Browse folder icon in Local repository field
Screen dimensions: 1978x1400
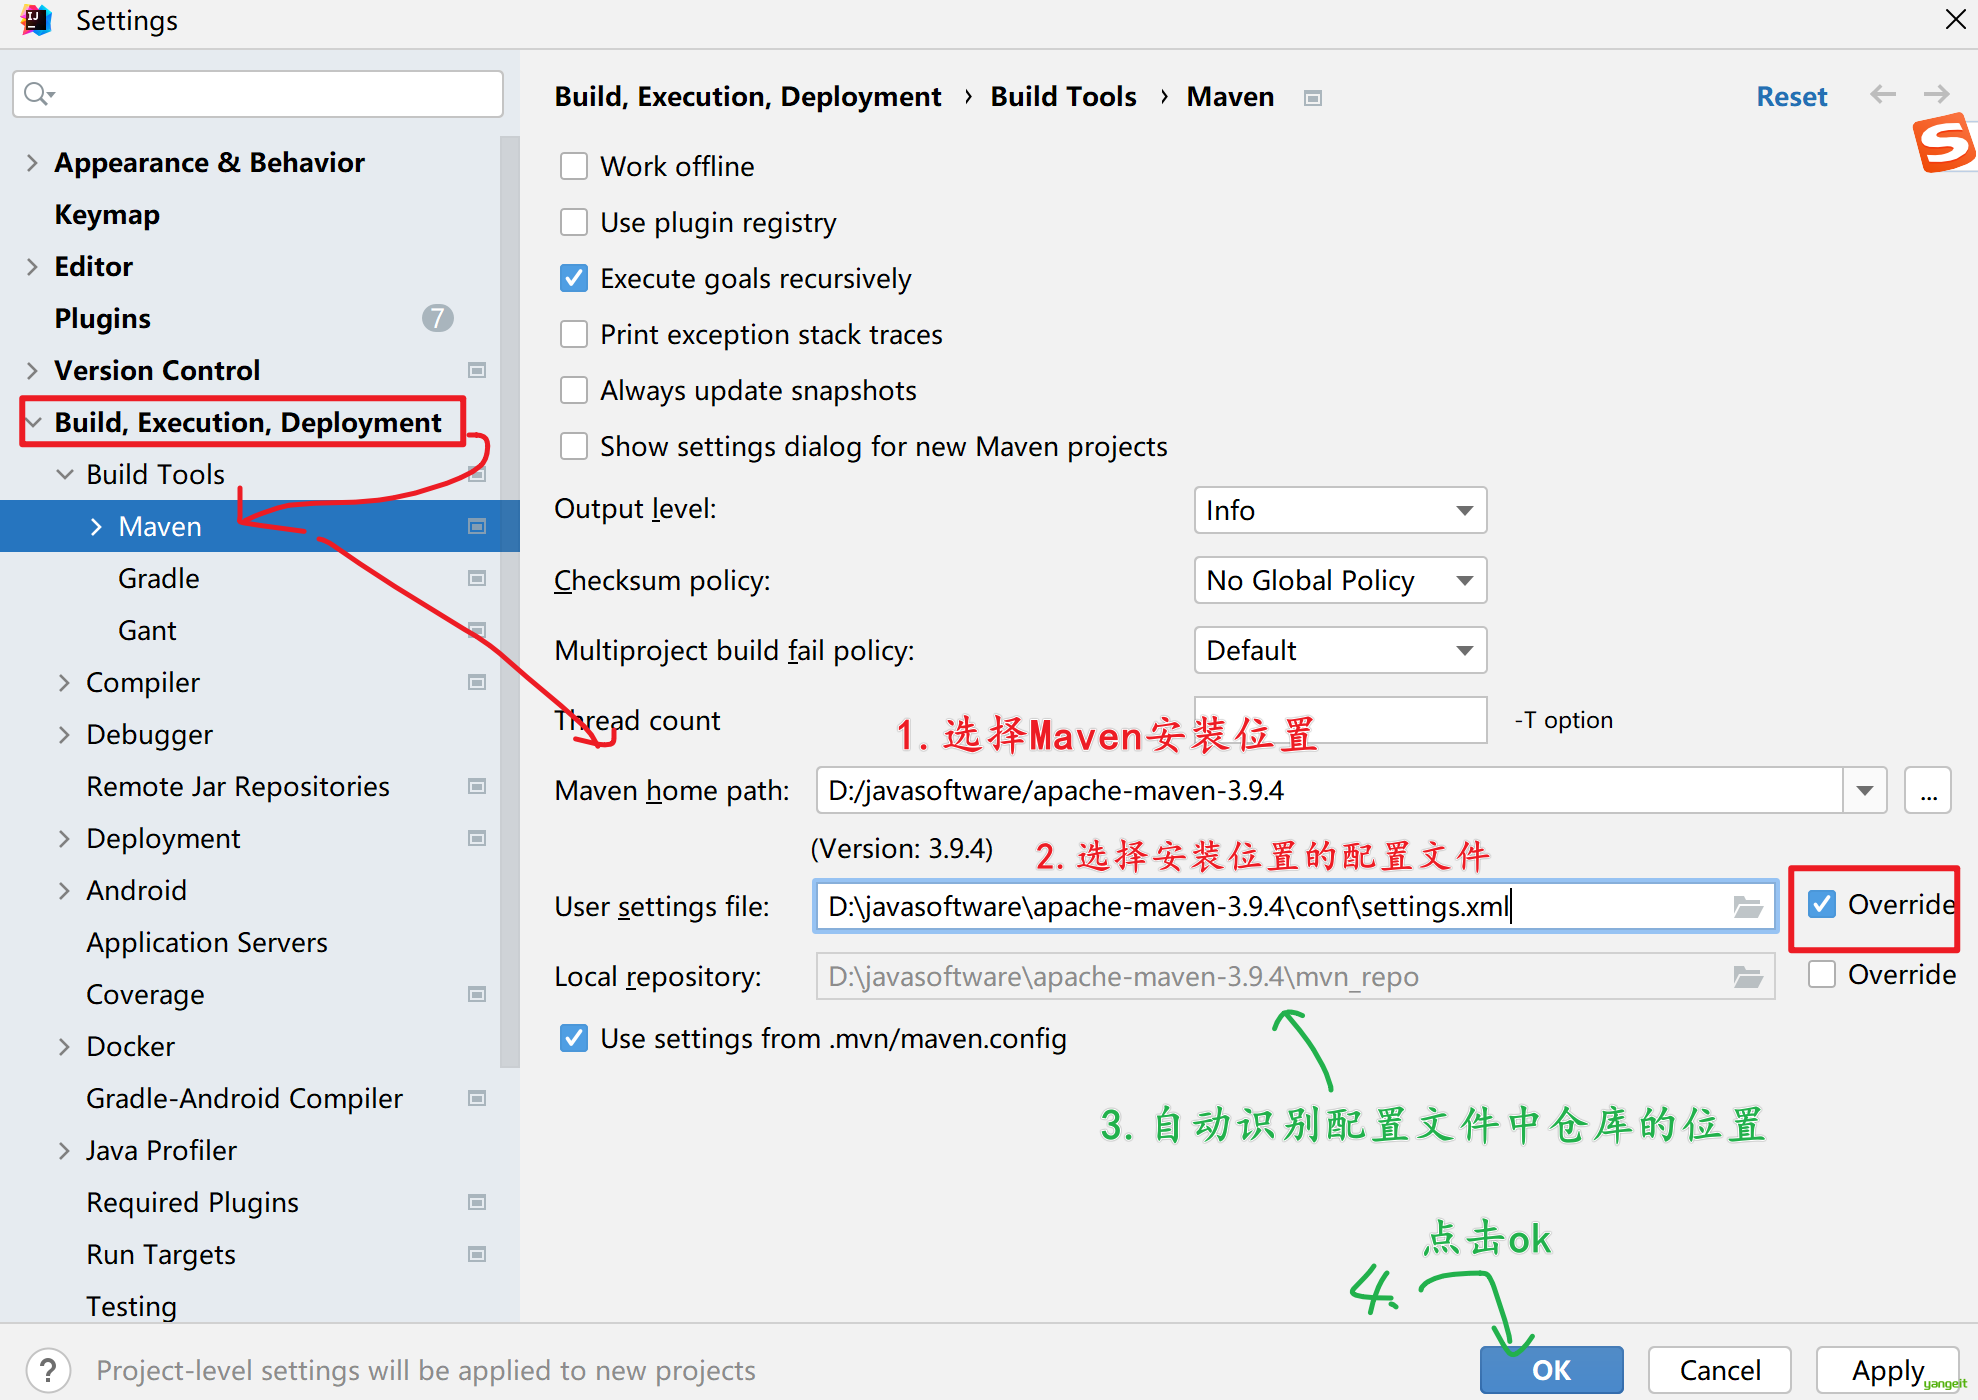1747,976
